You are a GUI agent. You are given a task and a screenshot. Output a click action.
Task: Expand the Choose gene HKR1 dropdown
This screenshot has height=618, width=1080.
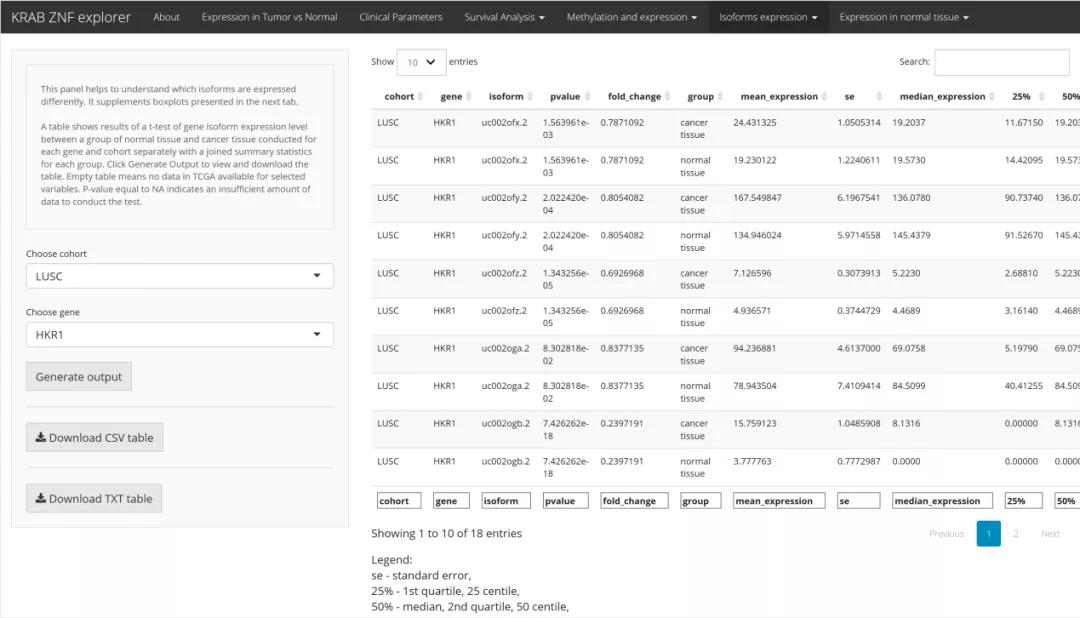(180, 335)
